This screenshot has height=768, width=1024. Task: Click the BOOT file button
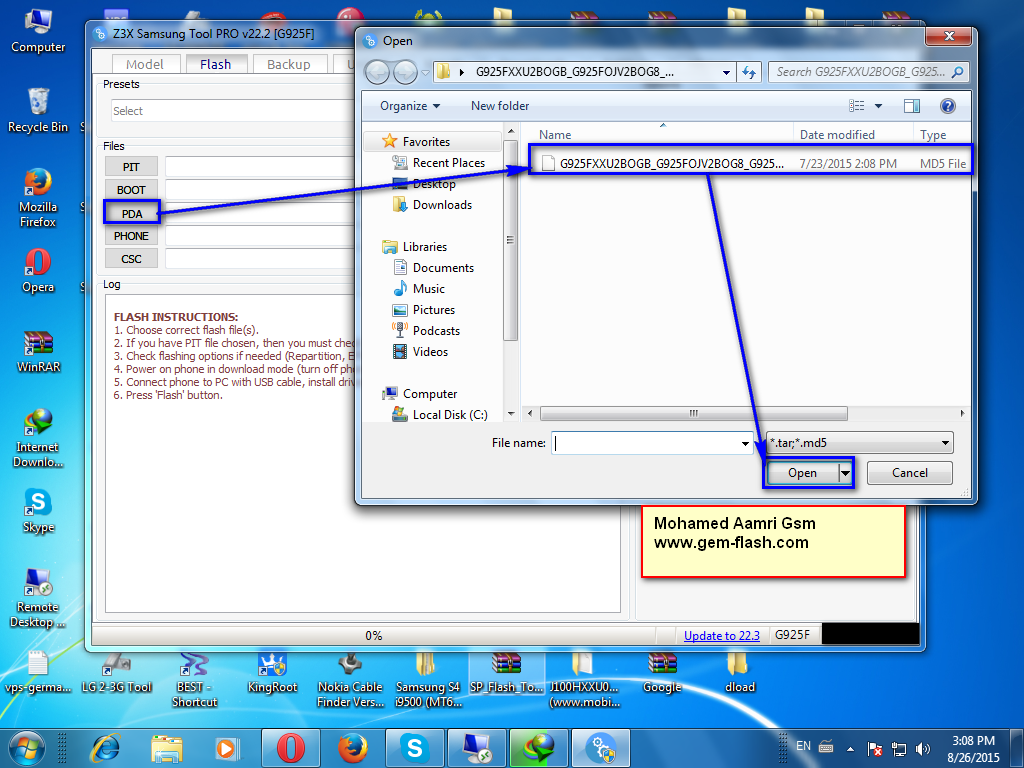(x=131, y=190)
